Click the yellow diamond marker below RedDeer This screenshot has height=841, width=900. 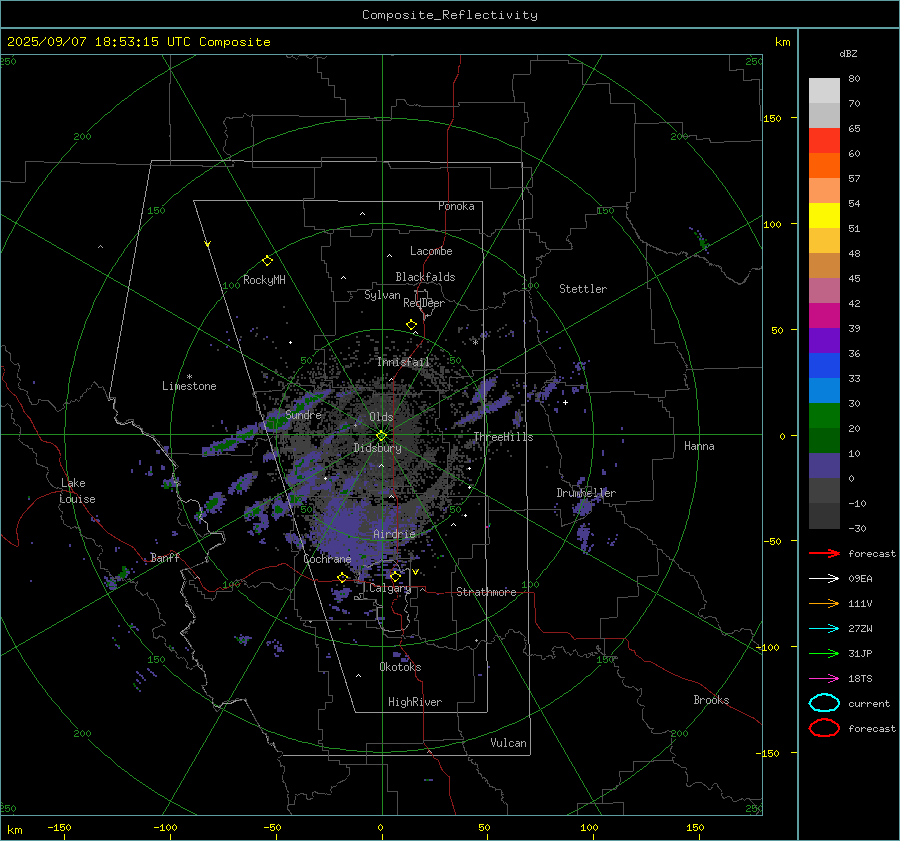(411, 325)
